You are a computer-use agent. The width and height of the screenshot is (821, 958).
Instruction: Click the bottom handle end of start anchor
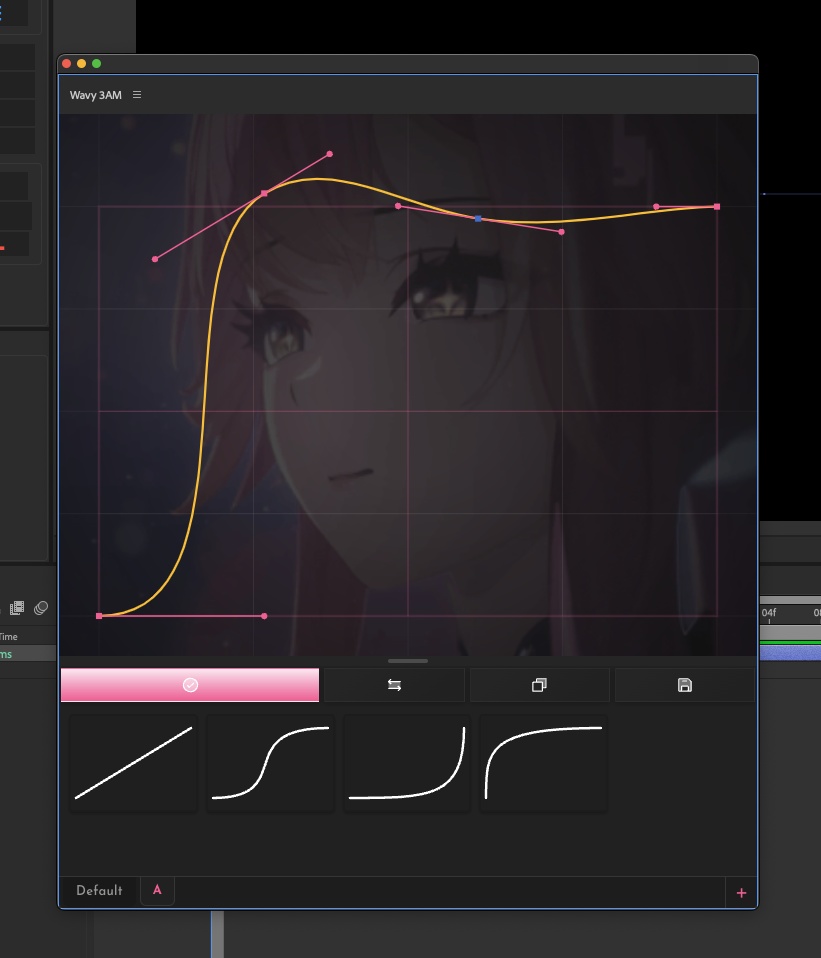pos(264,616)
